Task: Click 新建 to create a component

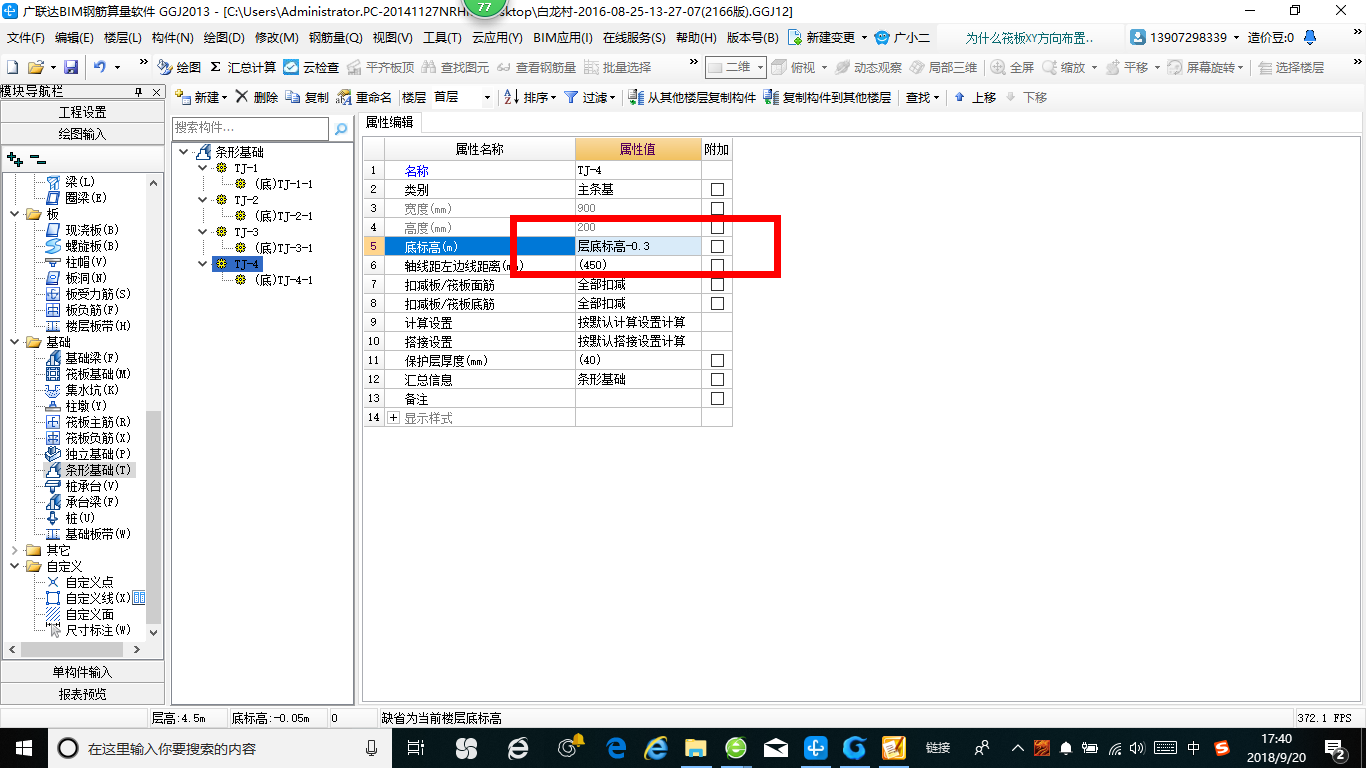Action: (x=201, y=97)
